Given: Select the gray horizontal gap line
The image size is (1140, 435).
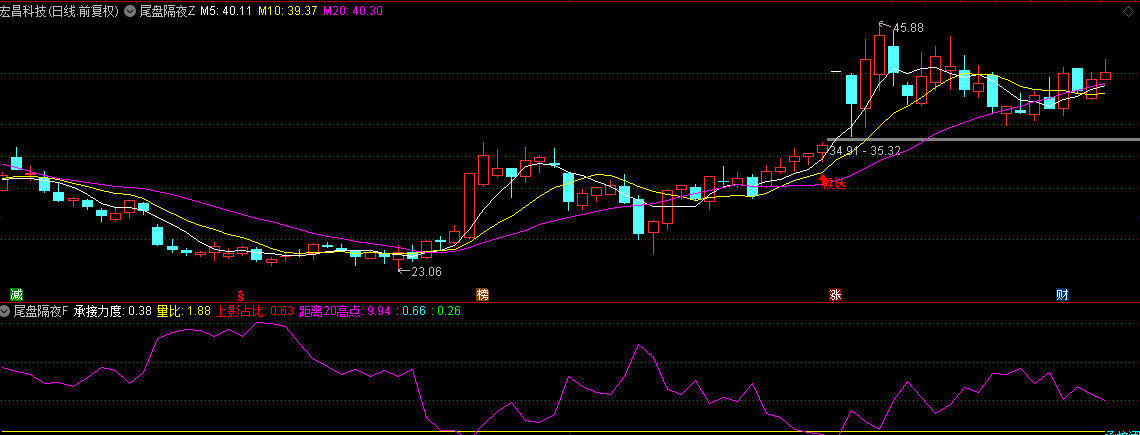Looking at the screenshot, I should (983, 139).
